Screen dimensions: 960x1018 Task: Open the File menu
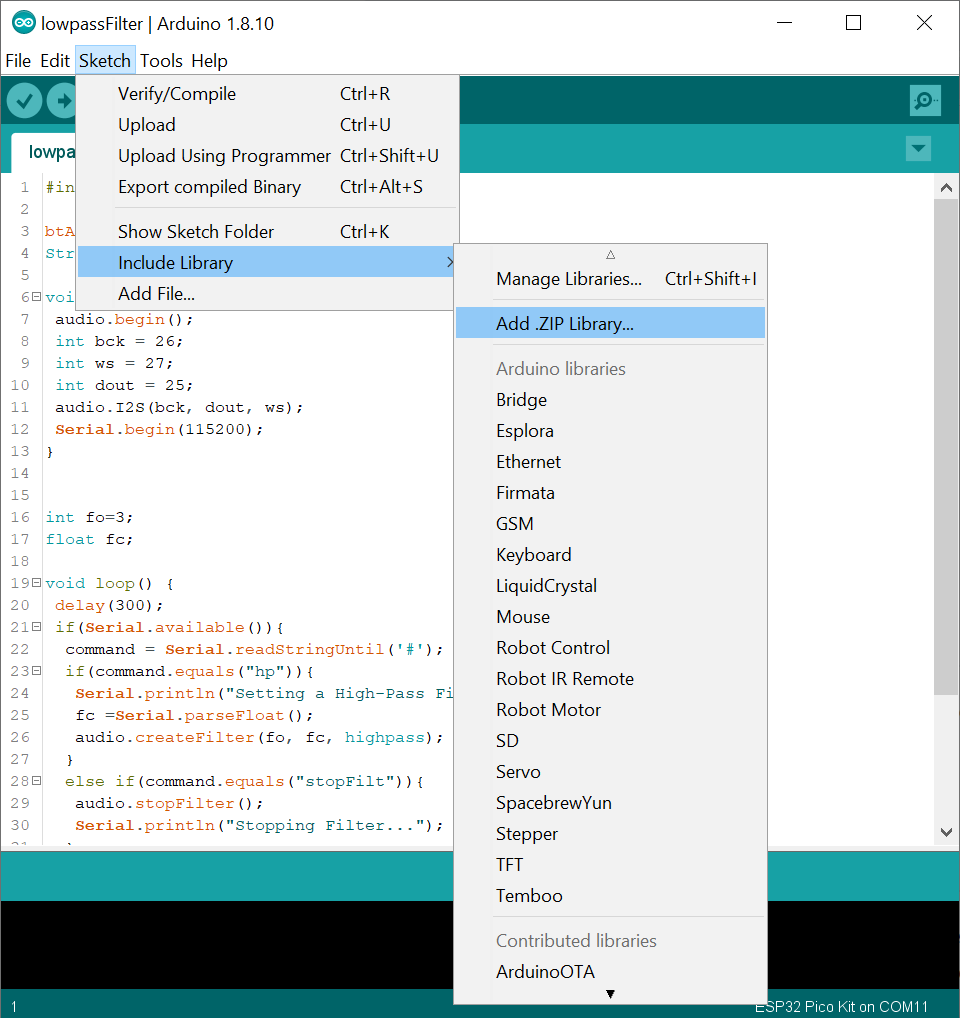[x=18, y=61]
